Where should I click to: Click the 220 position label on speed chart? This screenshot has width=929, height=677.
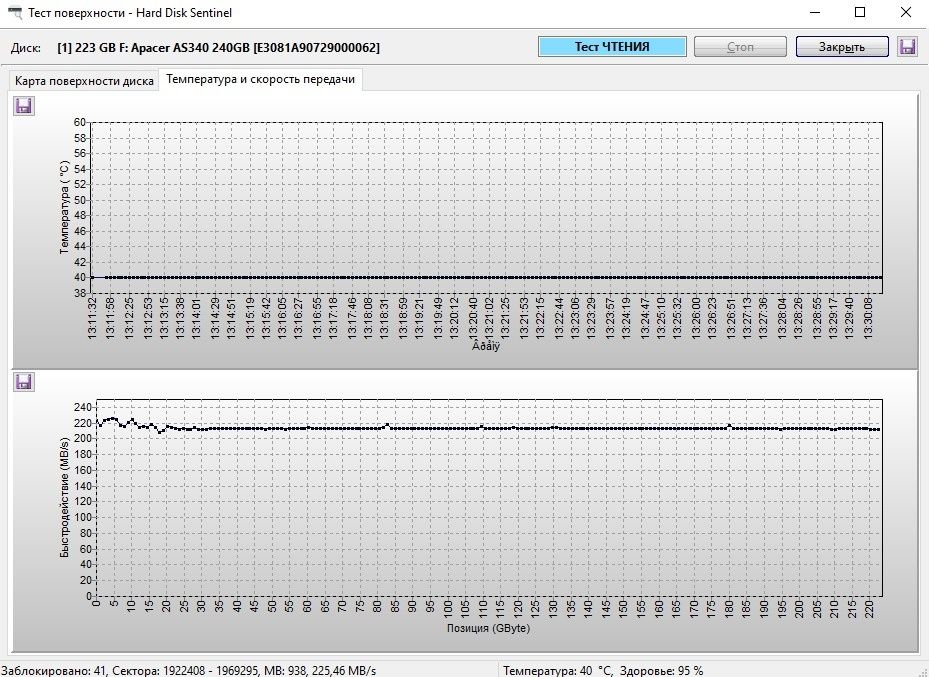(869, 608)
